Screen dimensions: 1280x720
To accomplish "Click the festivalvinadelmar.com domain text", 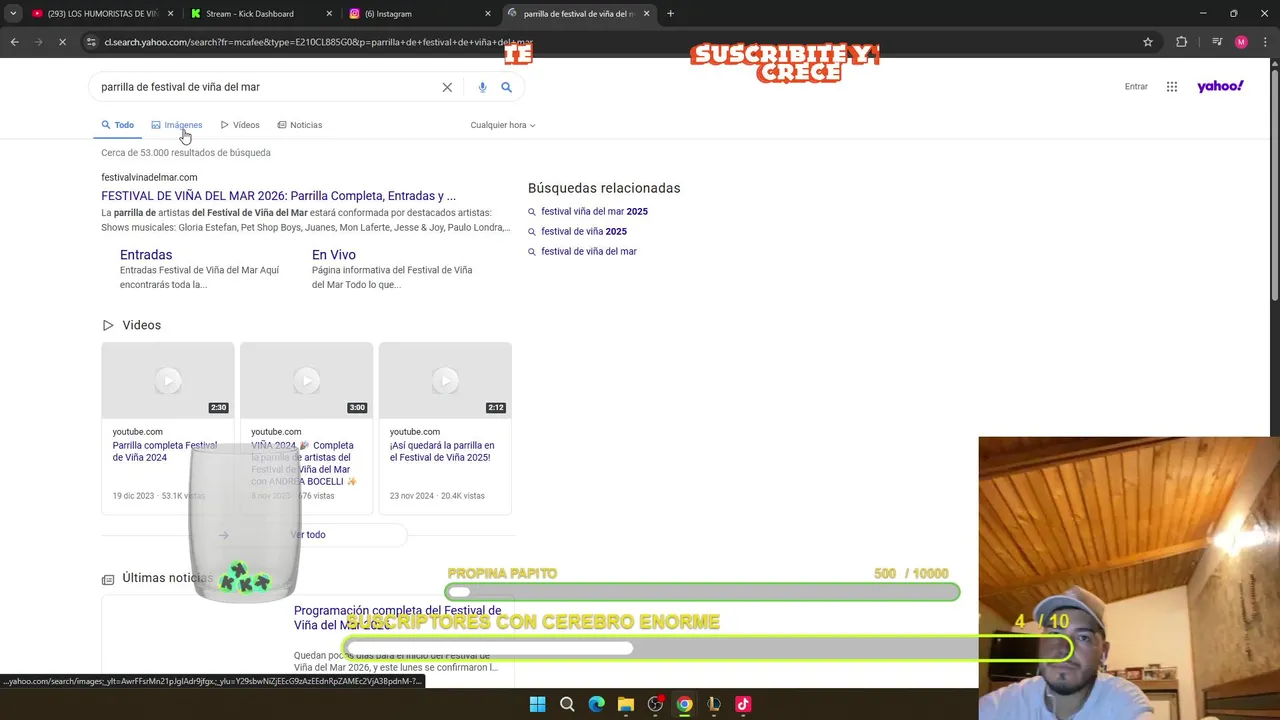I will 149,177.
